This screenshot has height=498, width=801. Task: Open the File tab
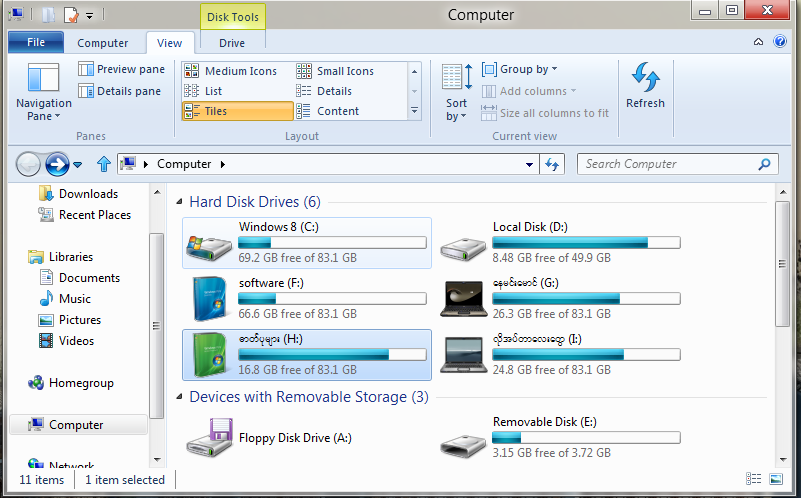(x=36, y=42)
